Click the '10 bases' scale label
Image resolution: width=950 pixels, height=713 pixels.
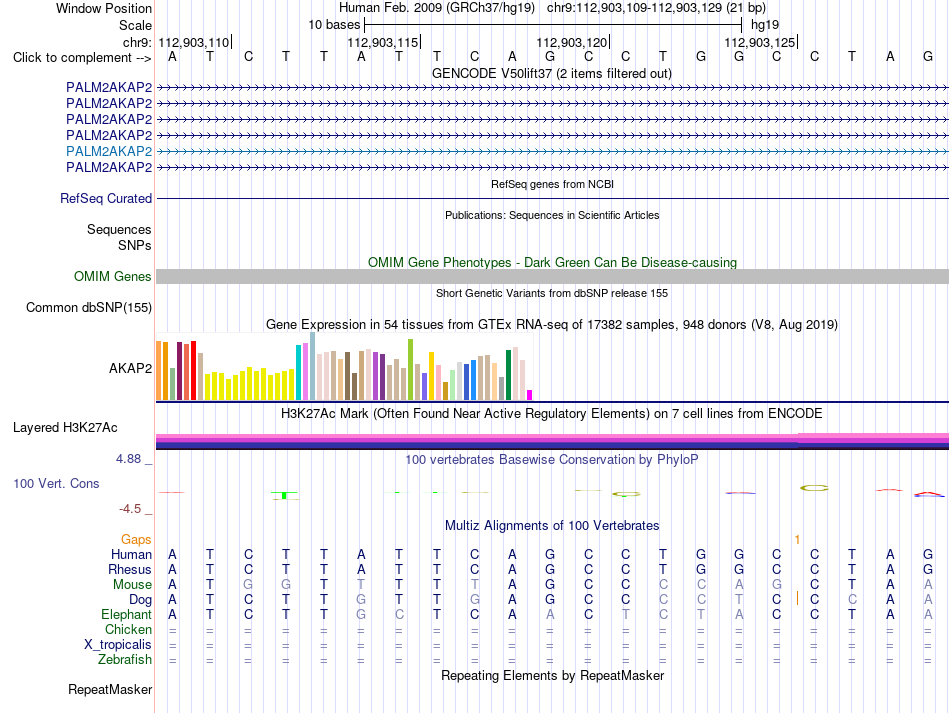[334, 25]
